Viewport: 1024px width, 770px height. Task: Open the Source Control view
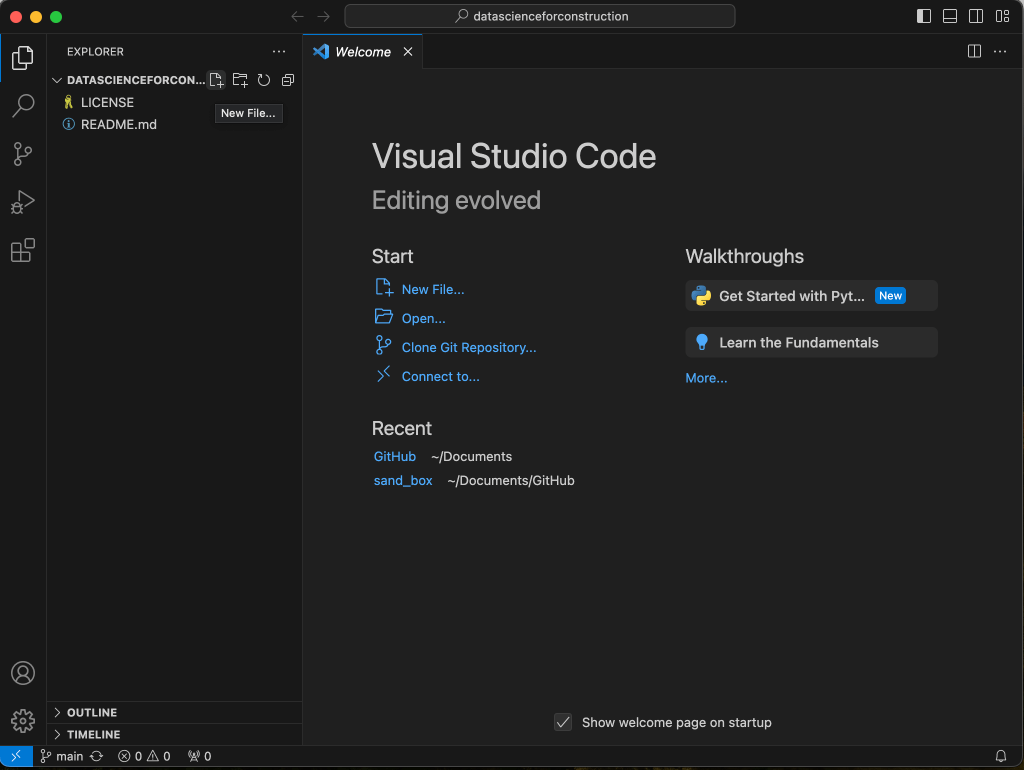click(23, 154)
